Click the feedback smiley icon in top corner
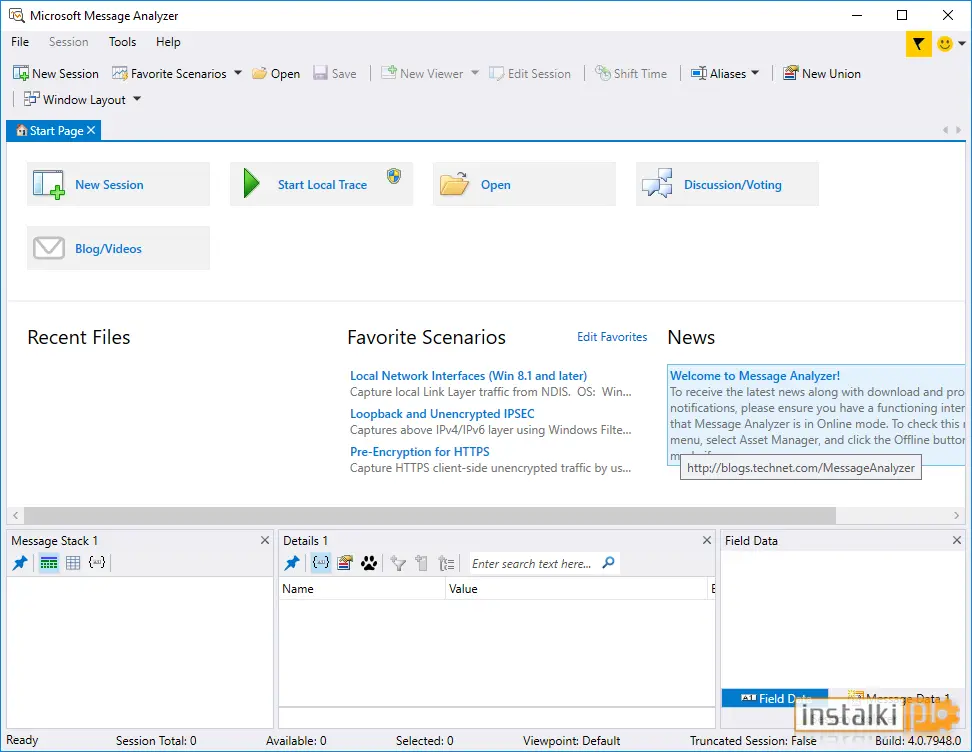 [x=944, y=44]
